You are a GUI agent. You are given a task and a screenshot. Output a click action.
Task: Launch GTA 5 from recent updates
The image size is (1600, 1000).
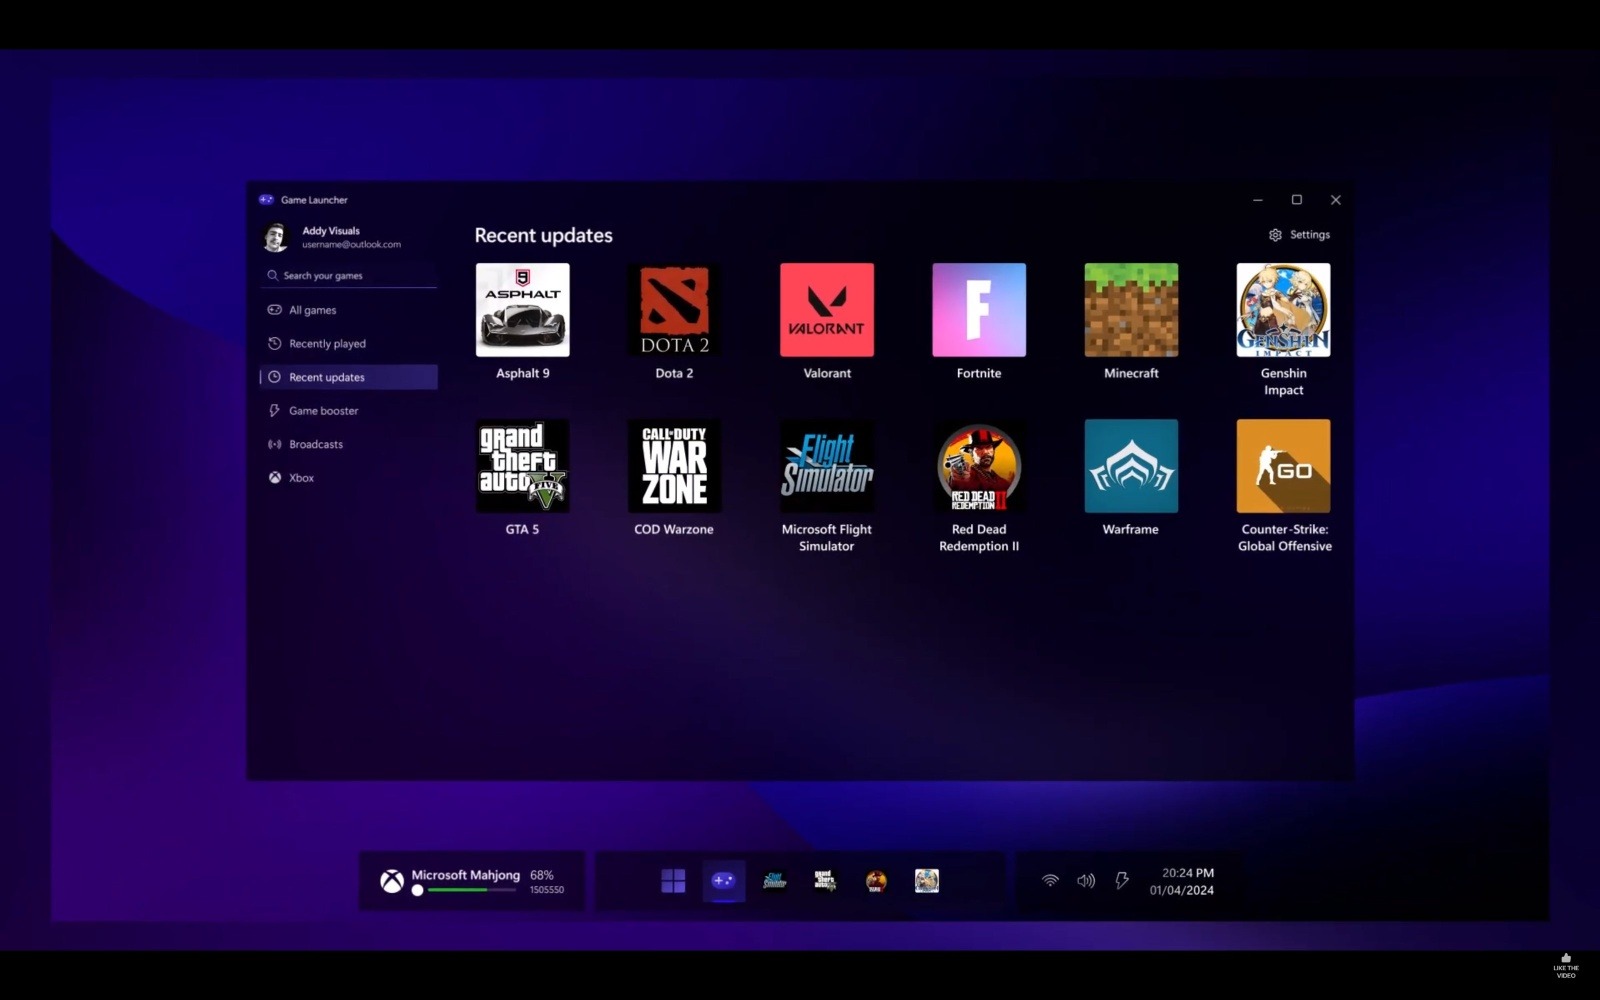(522, 466)
